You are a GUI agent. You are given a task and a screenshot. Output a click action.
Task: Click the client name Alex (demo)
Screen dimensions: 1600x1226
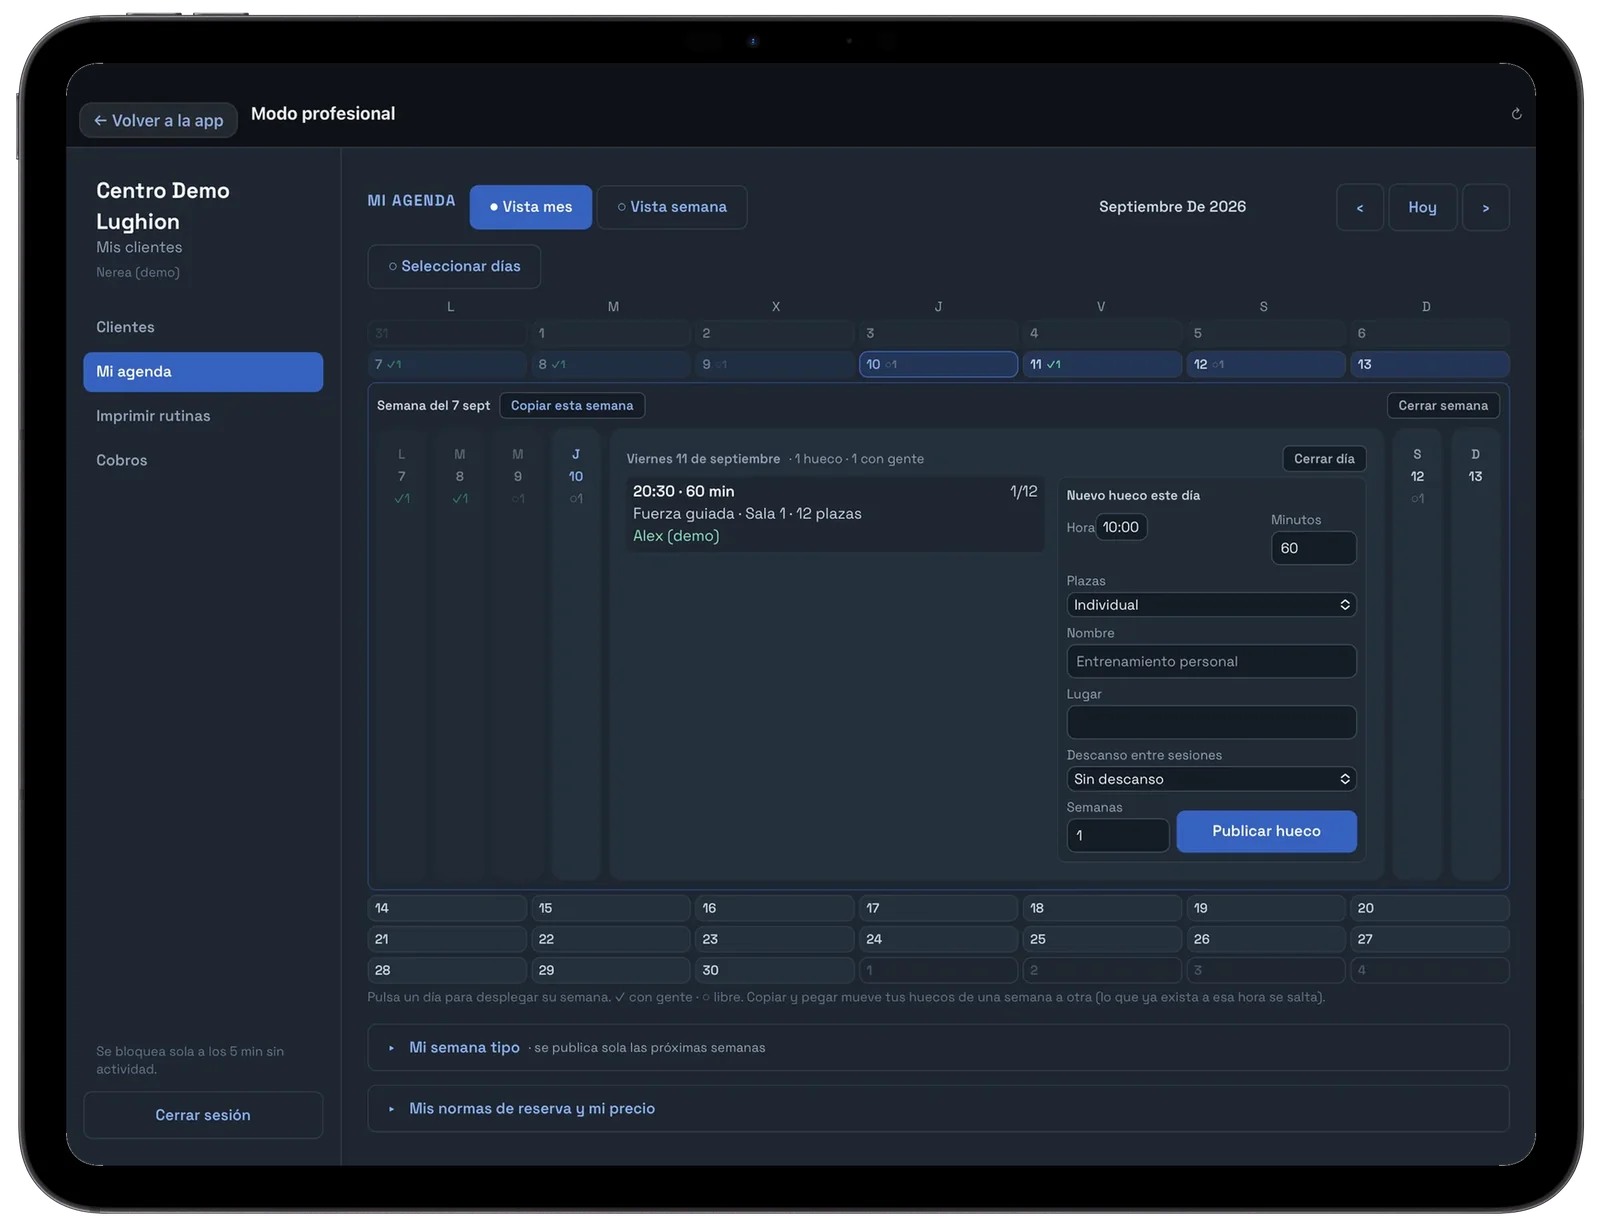(x=676, y=536)
